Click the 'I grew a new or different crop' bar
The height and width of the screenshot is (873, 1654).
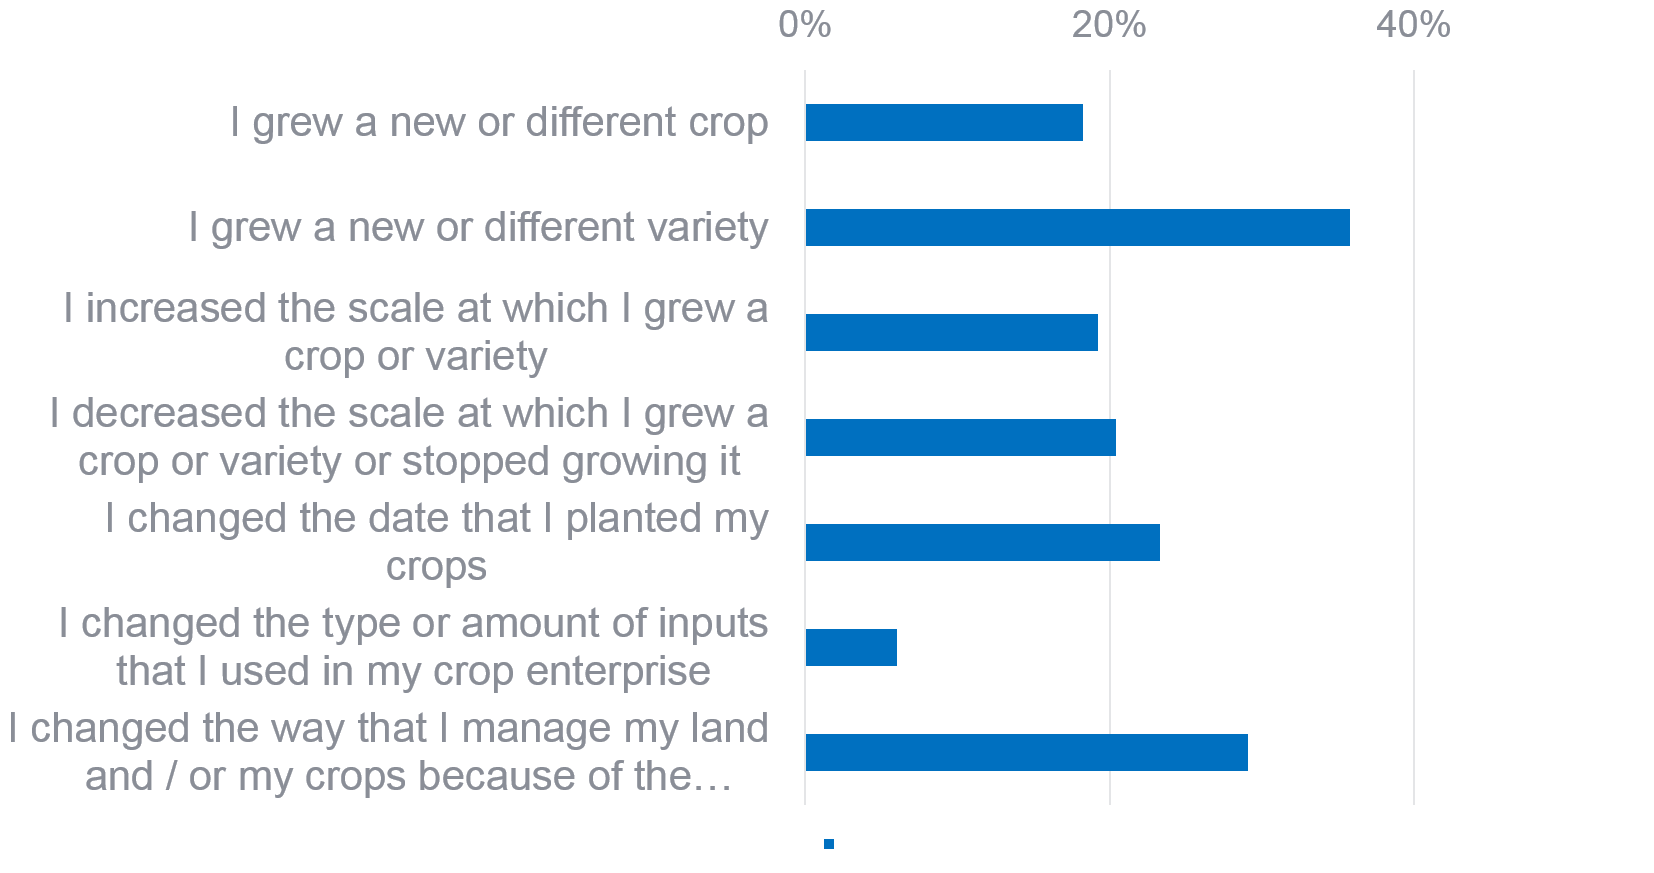pos(944,123)
